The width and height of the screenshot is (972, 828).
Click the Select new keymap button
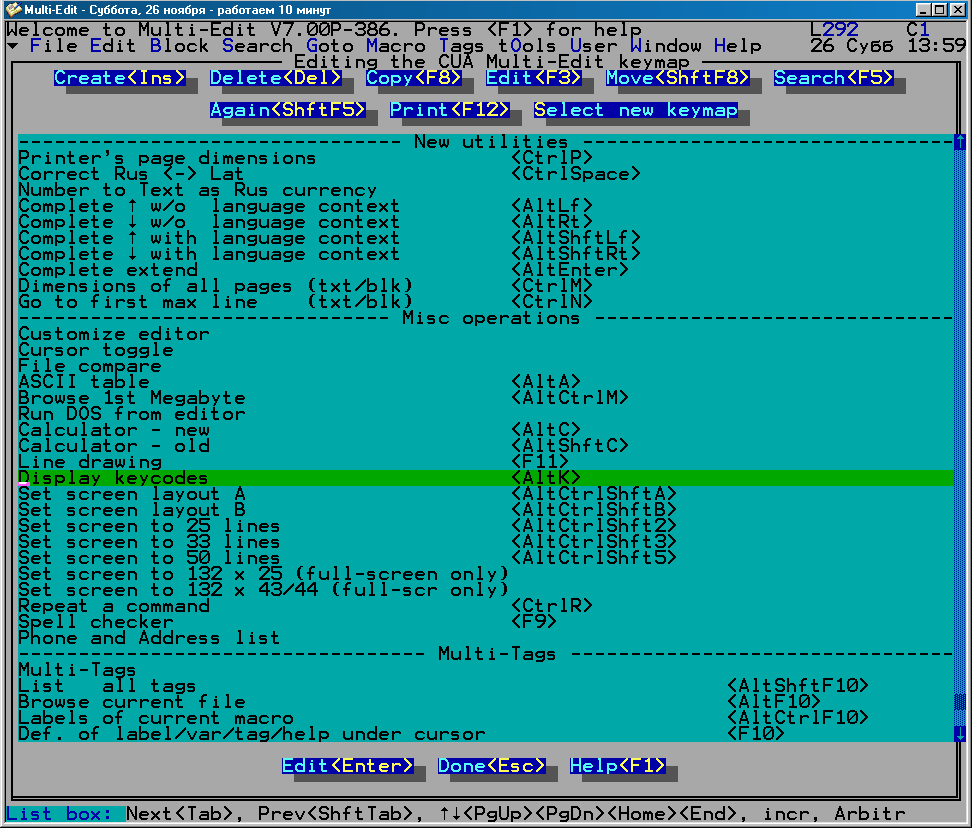[636, 110]
